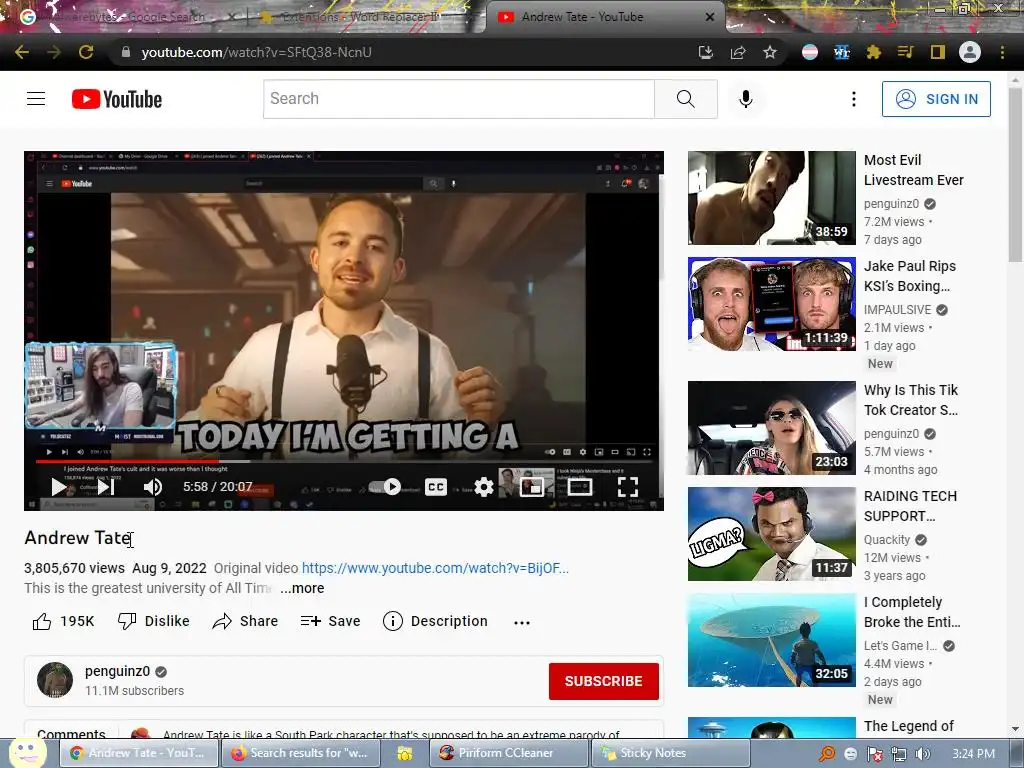Click system tray volume speaker icon
1024x768 pixels.
(x=923, y=754)
